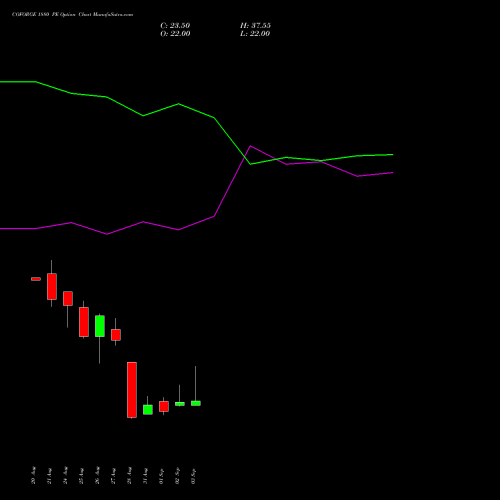
Task: Click the tall red candlestick for 28 Aug
Action: 132,390
